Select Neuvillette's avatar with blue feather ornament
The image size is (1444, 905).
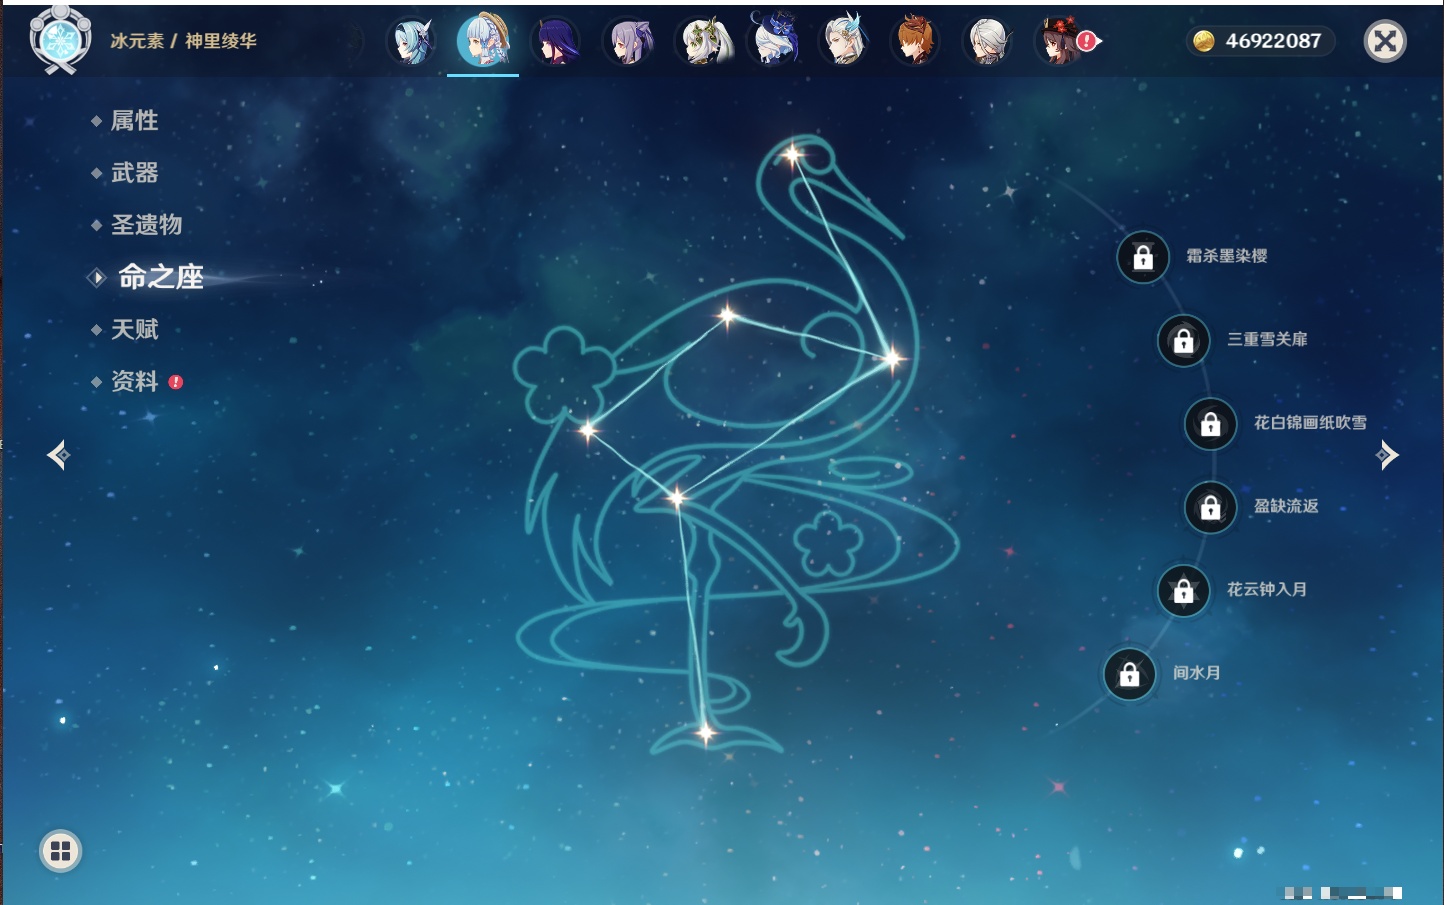(x=844, y=42)
